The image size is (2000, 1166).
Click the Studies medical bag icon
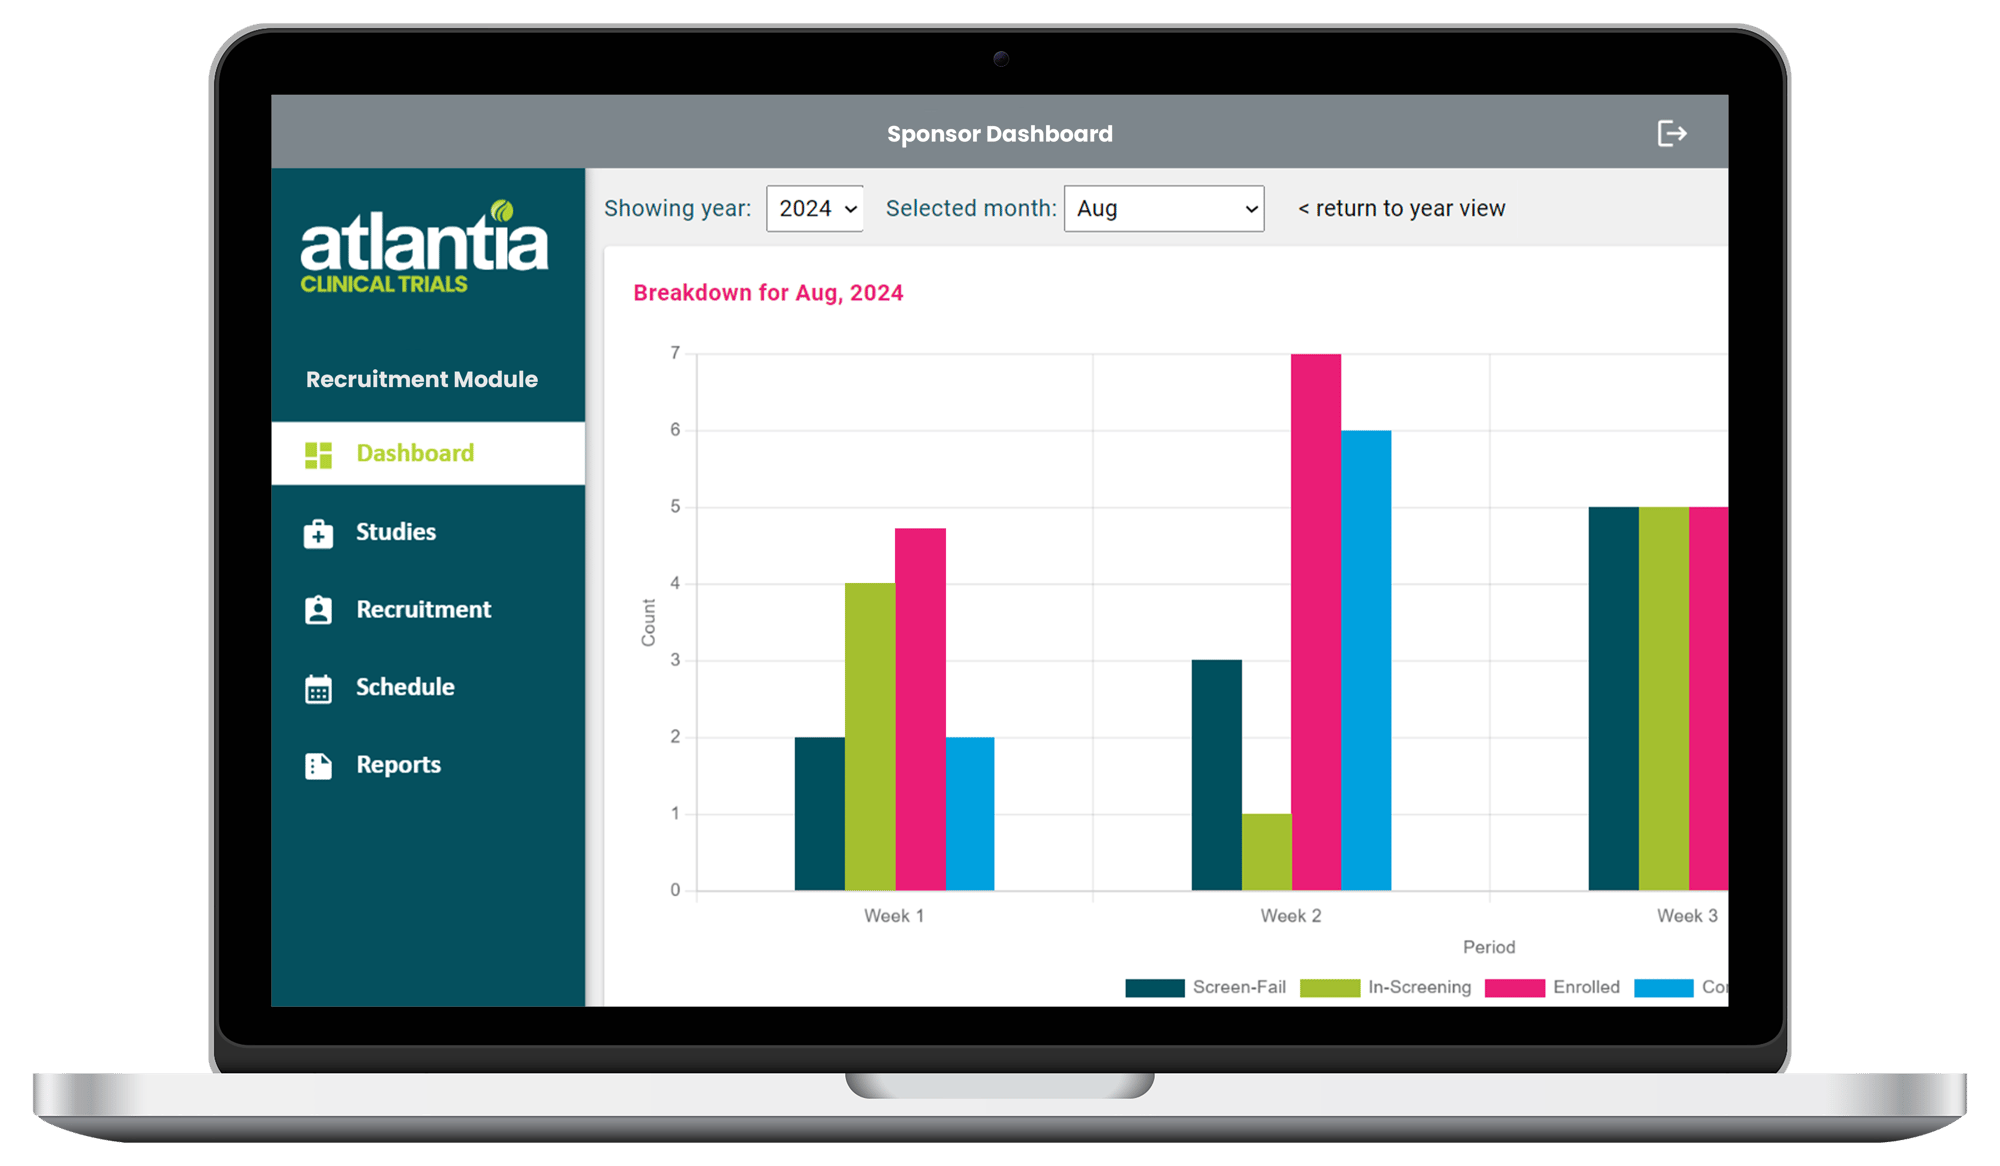pyautogui.click(x=318, y=533)
